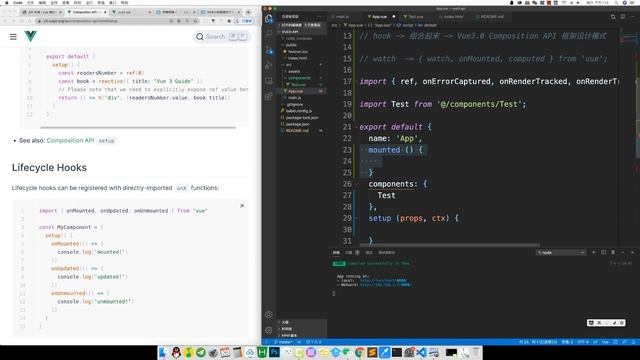Split the terminal panel
Viewport: 640px width, 360px height.
(x=603, y=253)
